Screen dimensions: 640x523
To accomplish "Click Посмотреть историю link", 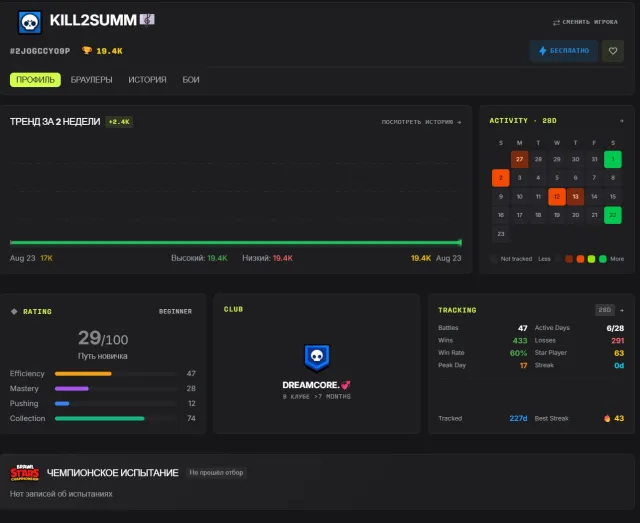I will point(421,122).
